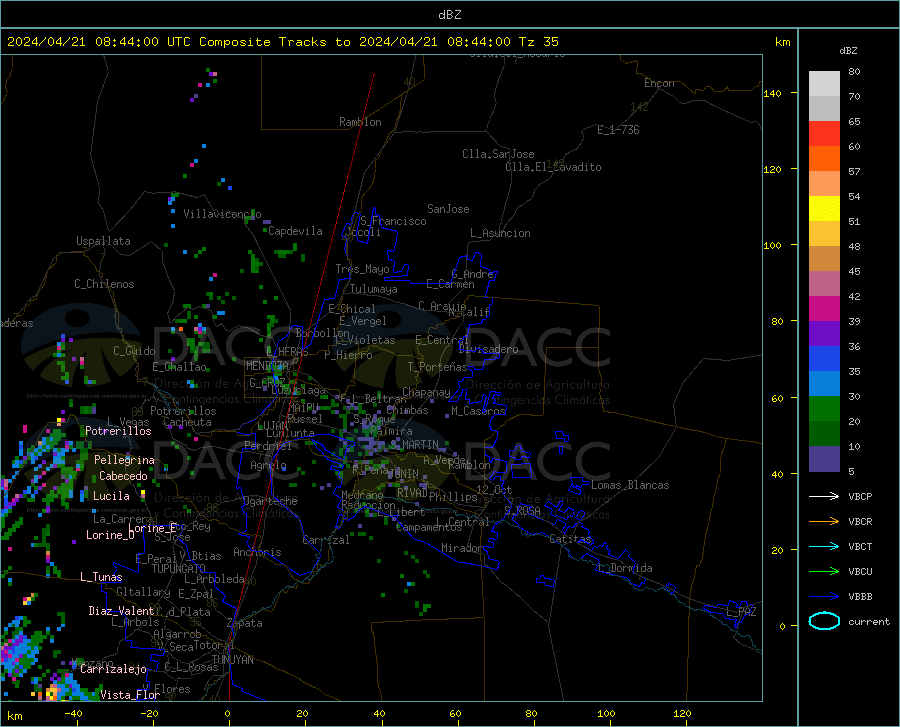This screenshot has width=900, height=727.
Task: Click the 'Mirador' map label
Action: click(x=462, y=548)
